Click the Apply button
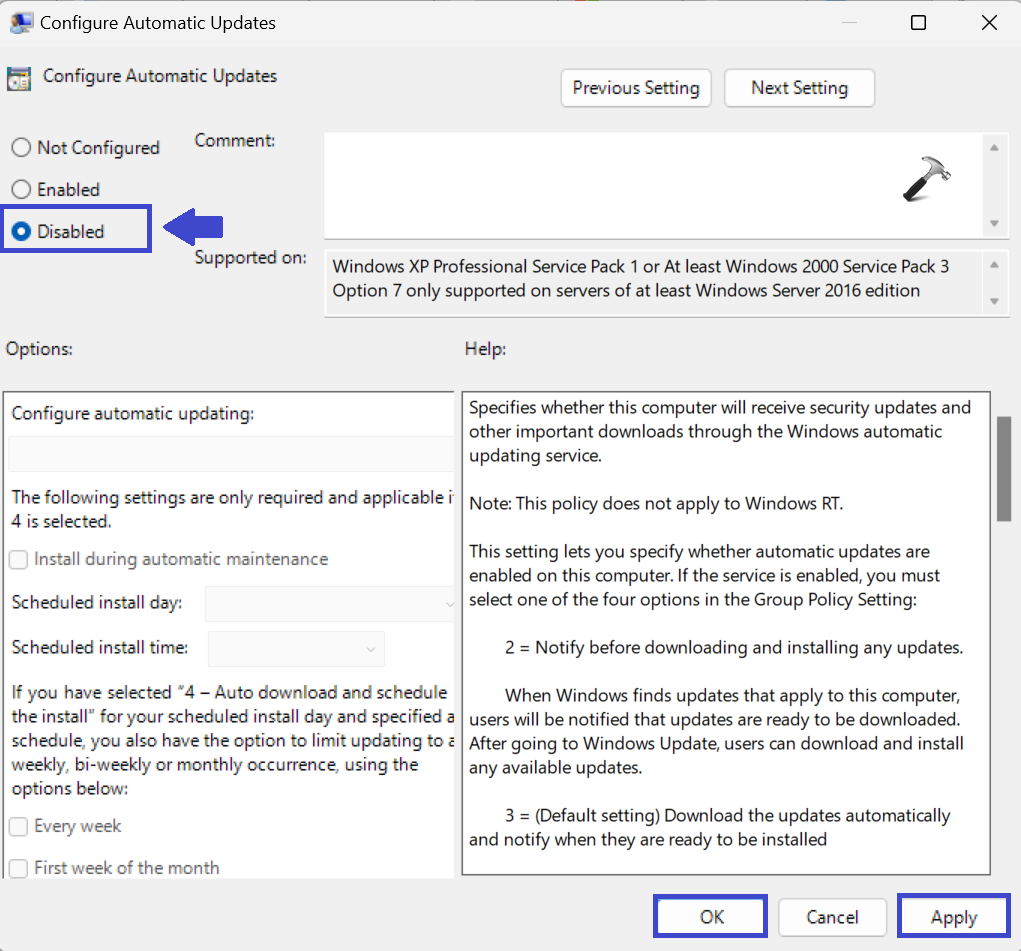Viewport: 1021px width, 951px height. pos(954,916)
